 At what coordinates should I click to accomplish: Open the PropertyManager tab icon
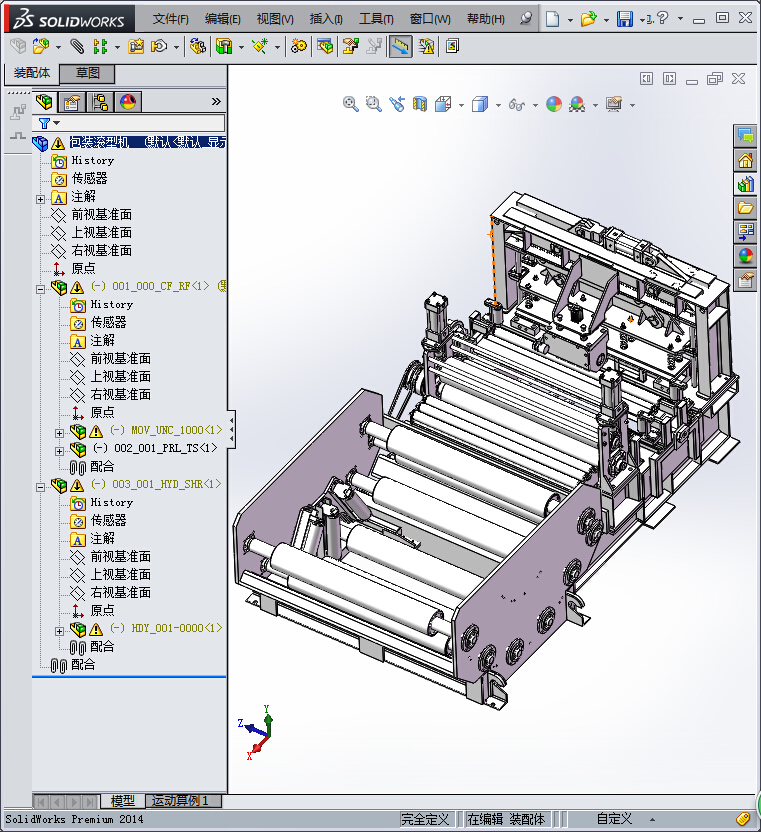(x=72, y=101)
